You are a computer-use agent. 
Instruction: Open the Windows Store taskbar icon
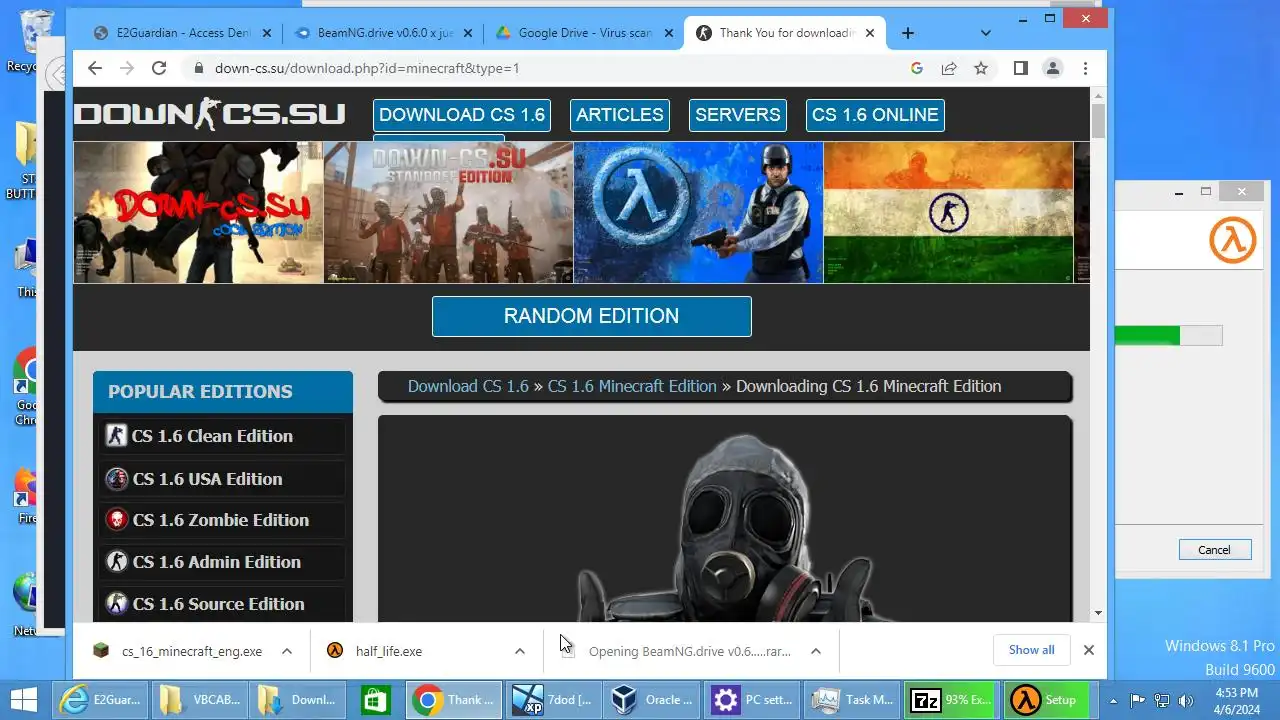coord(375,700)
